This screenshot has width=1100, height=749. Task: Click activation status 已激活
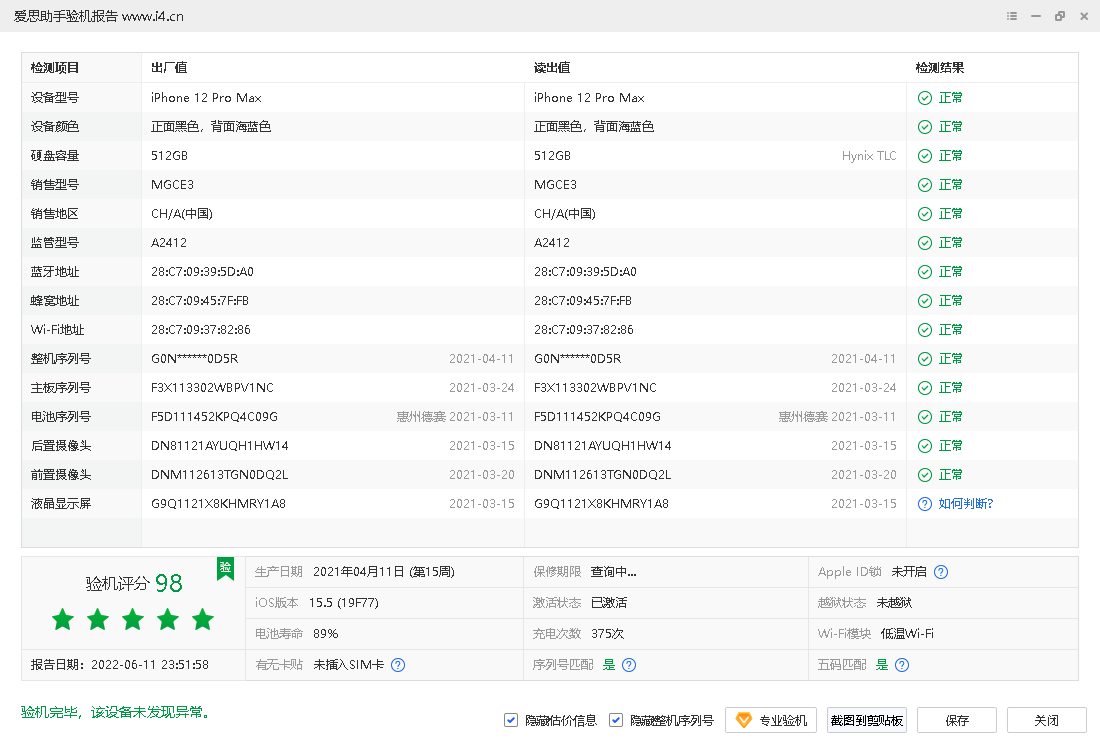pyautogui.click(x=609, y=603)
